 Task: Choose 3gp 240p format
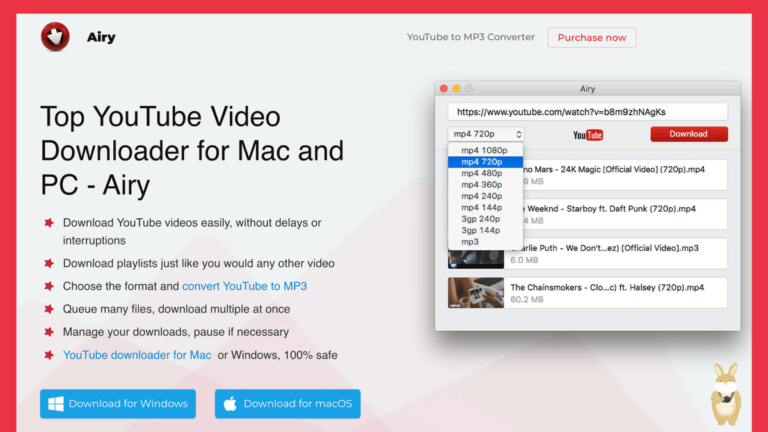pyautogui.click(x=485, y=219)
